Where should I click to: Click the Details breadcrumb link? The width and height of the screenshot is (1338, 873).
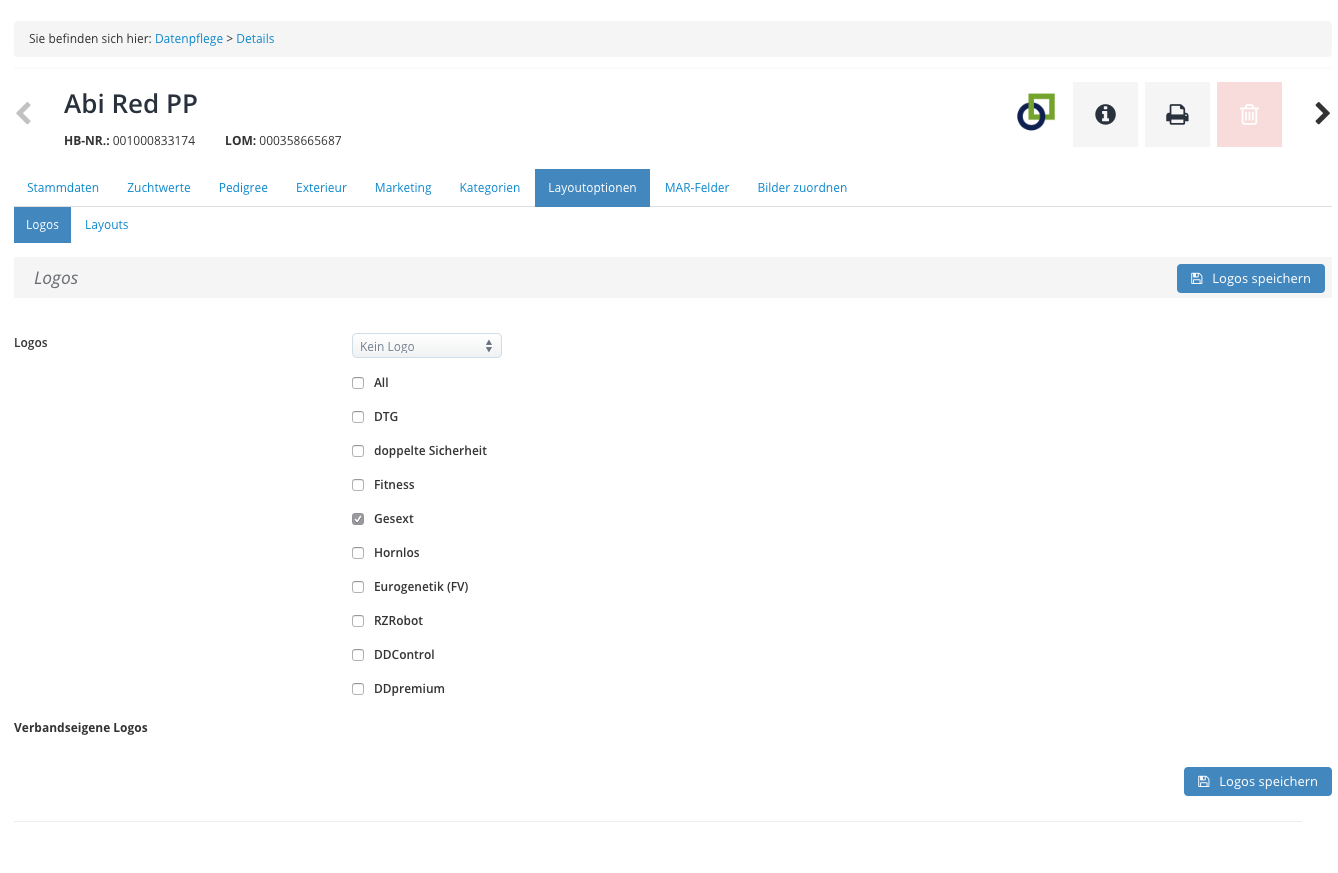pos(255,39)
